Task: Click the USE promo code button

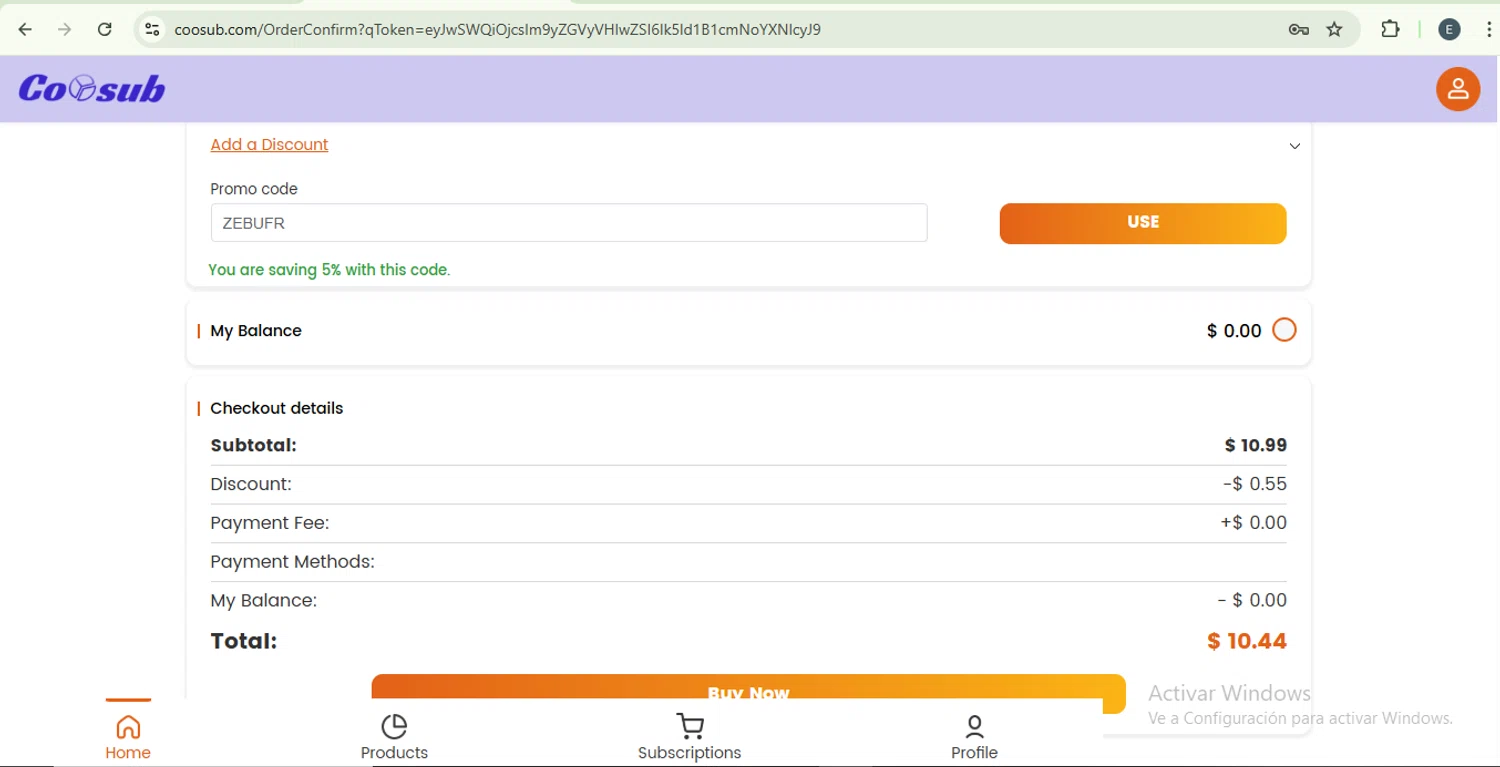Action: point(1143,223)
